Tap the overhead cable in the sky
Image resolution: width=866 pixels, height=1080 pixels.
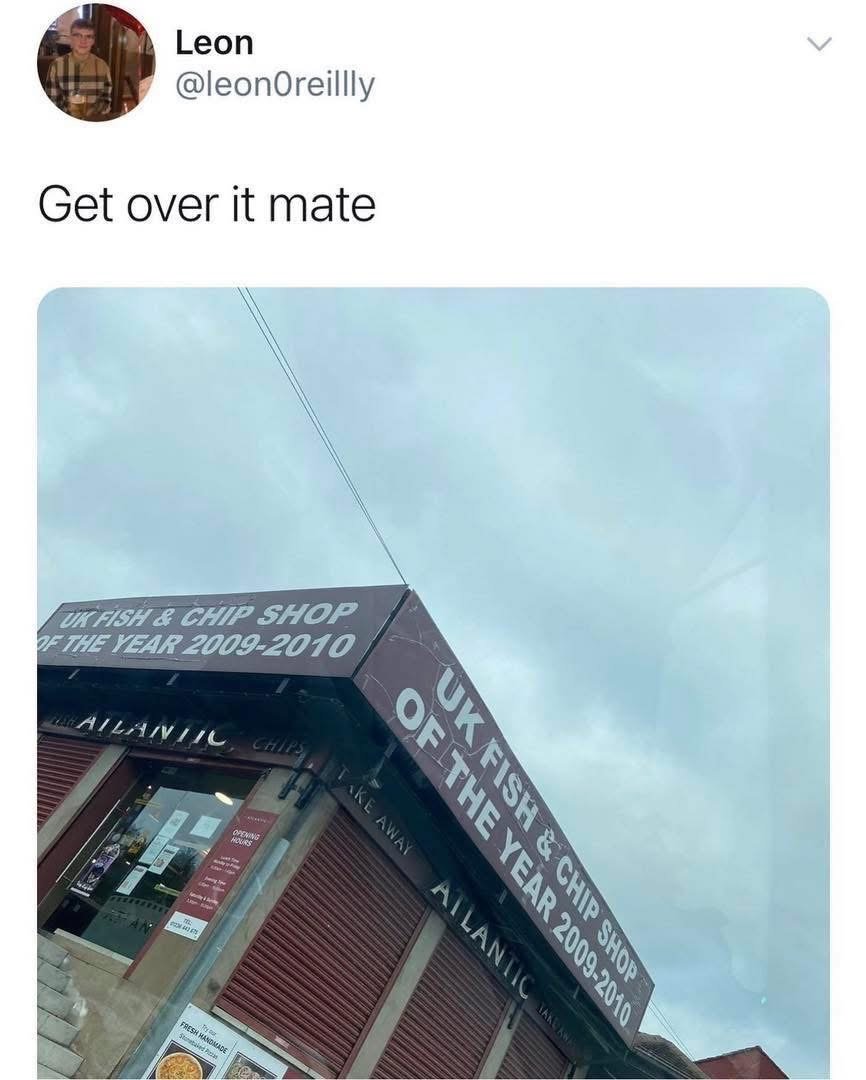322,435
